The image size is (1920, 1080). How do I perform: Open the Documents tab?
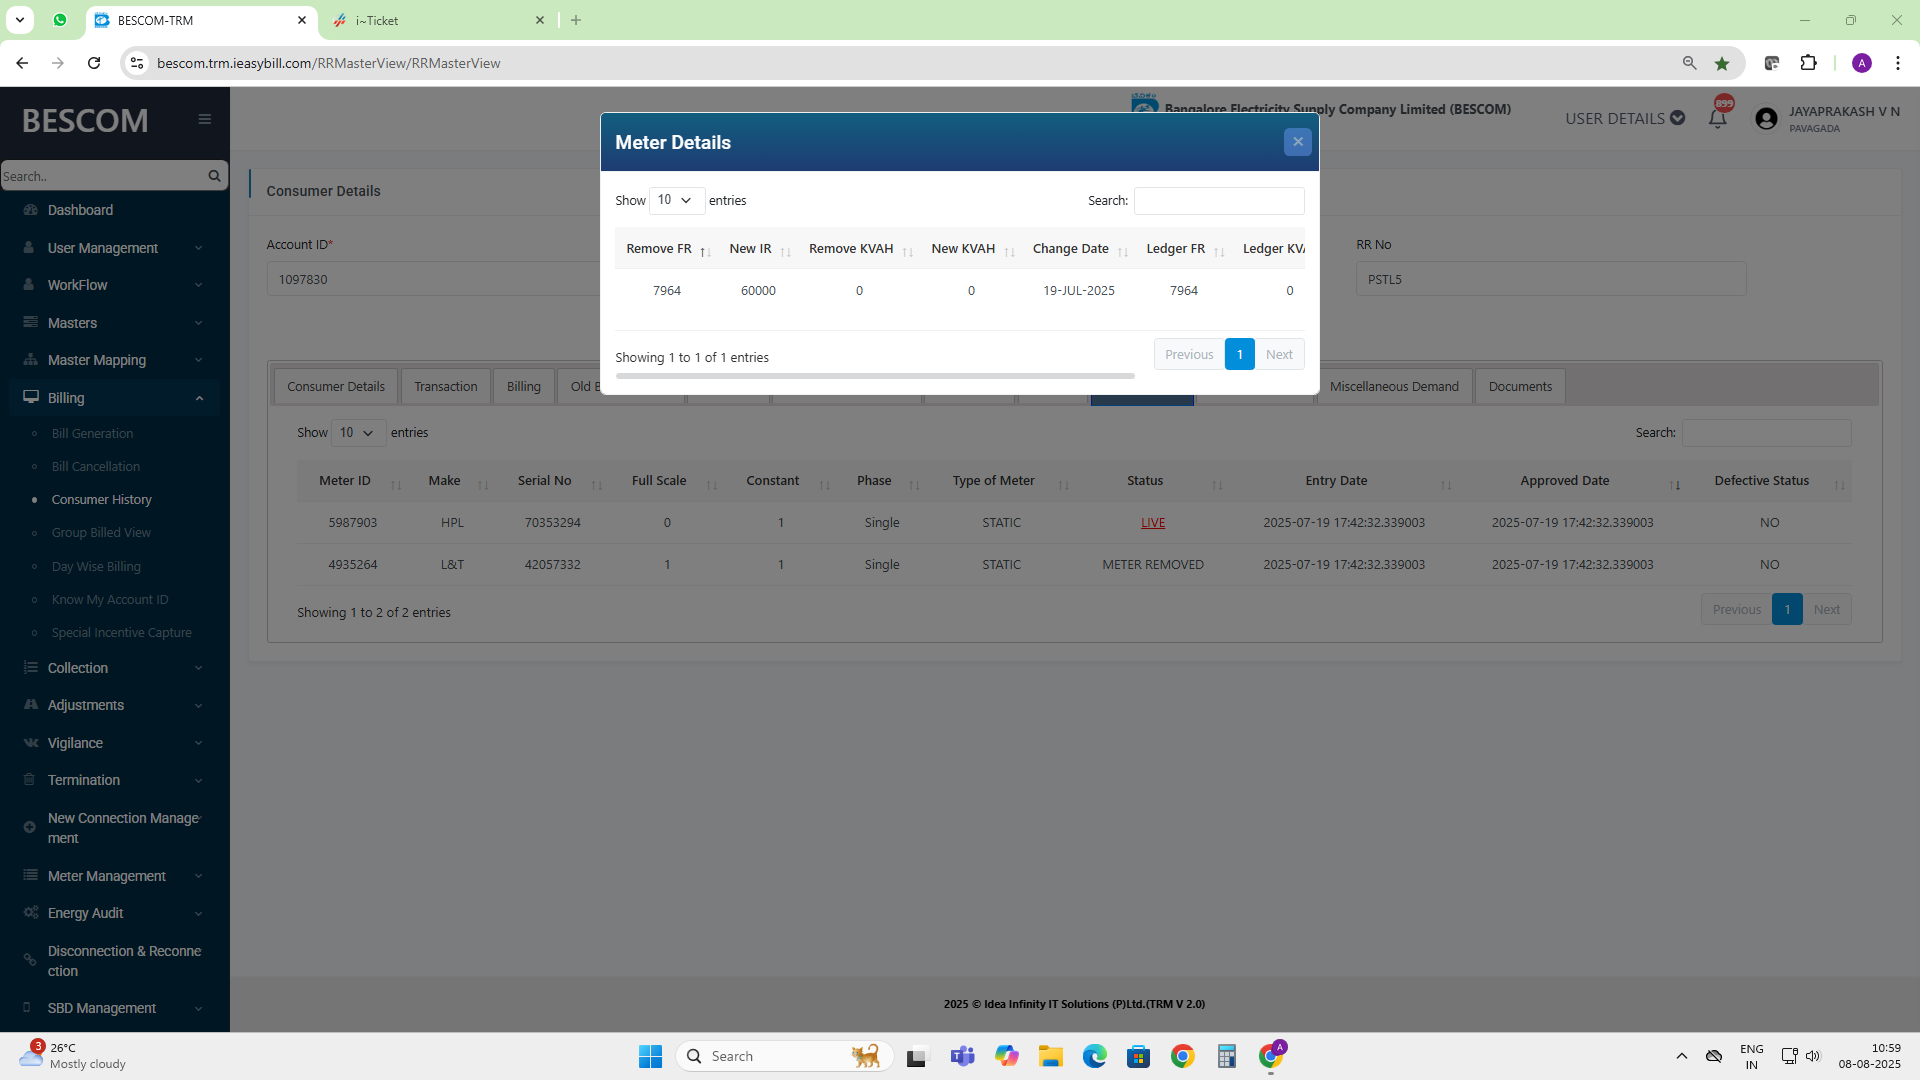(x=1519, y=387)
